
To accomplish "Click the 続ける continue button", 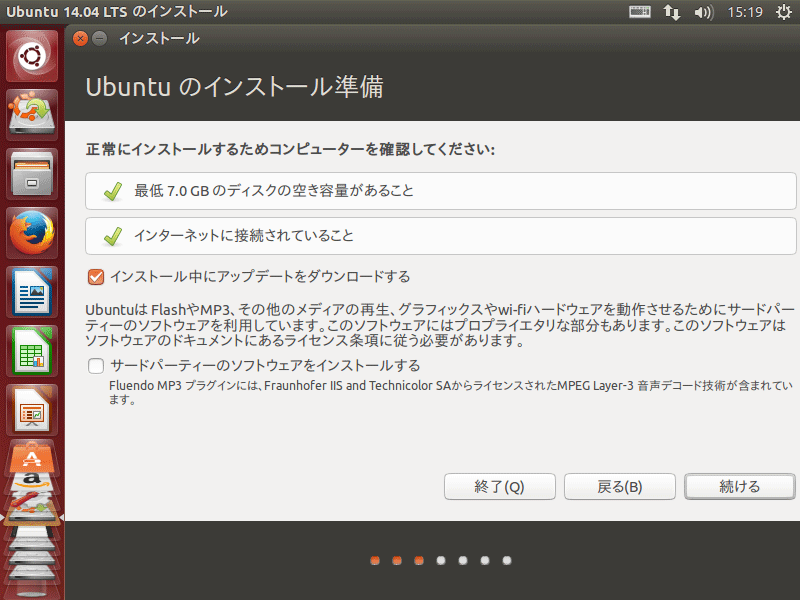I will coord(739,487).
